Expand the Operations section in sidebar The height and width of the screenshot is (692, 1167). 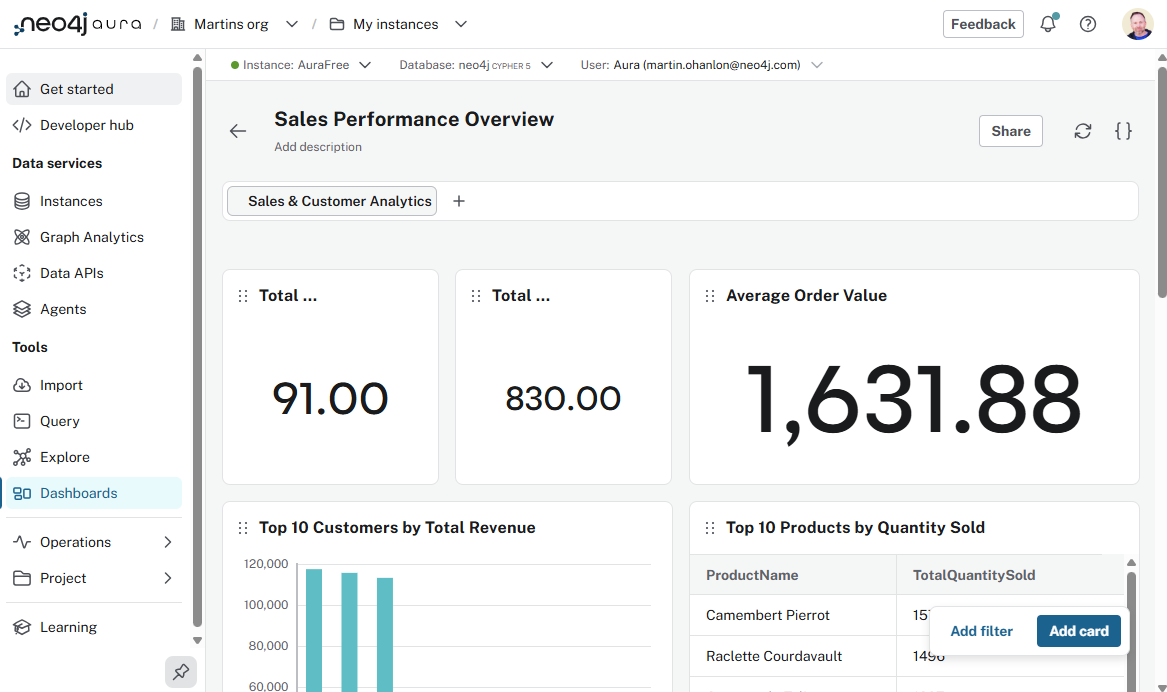75,541
